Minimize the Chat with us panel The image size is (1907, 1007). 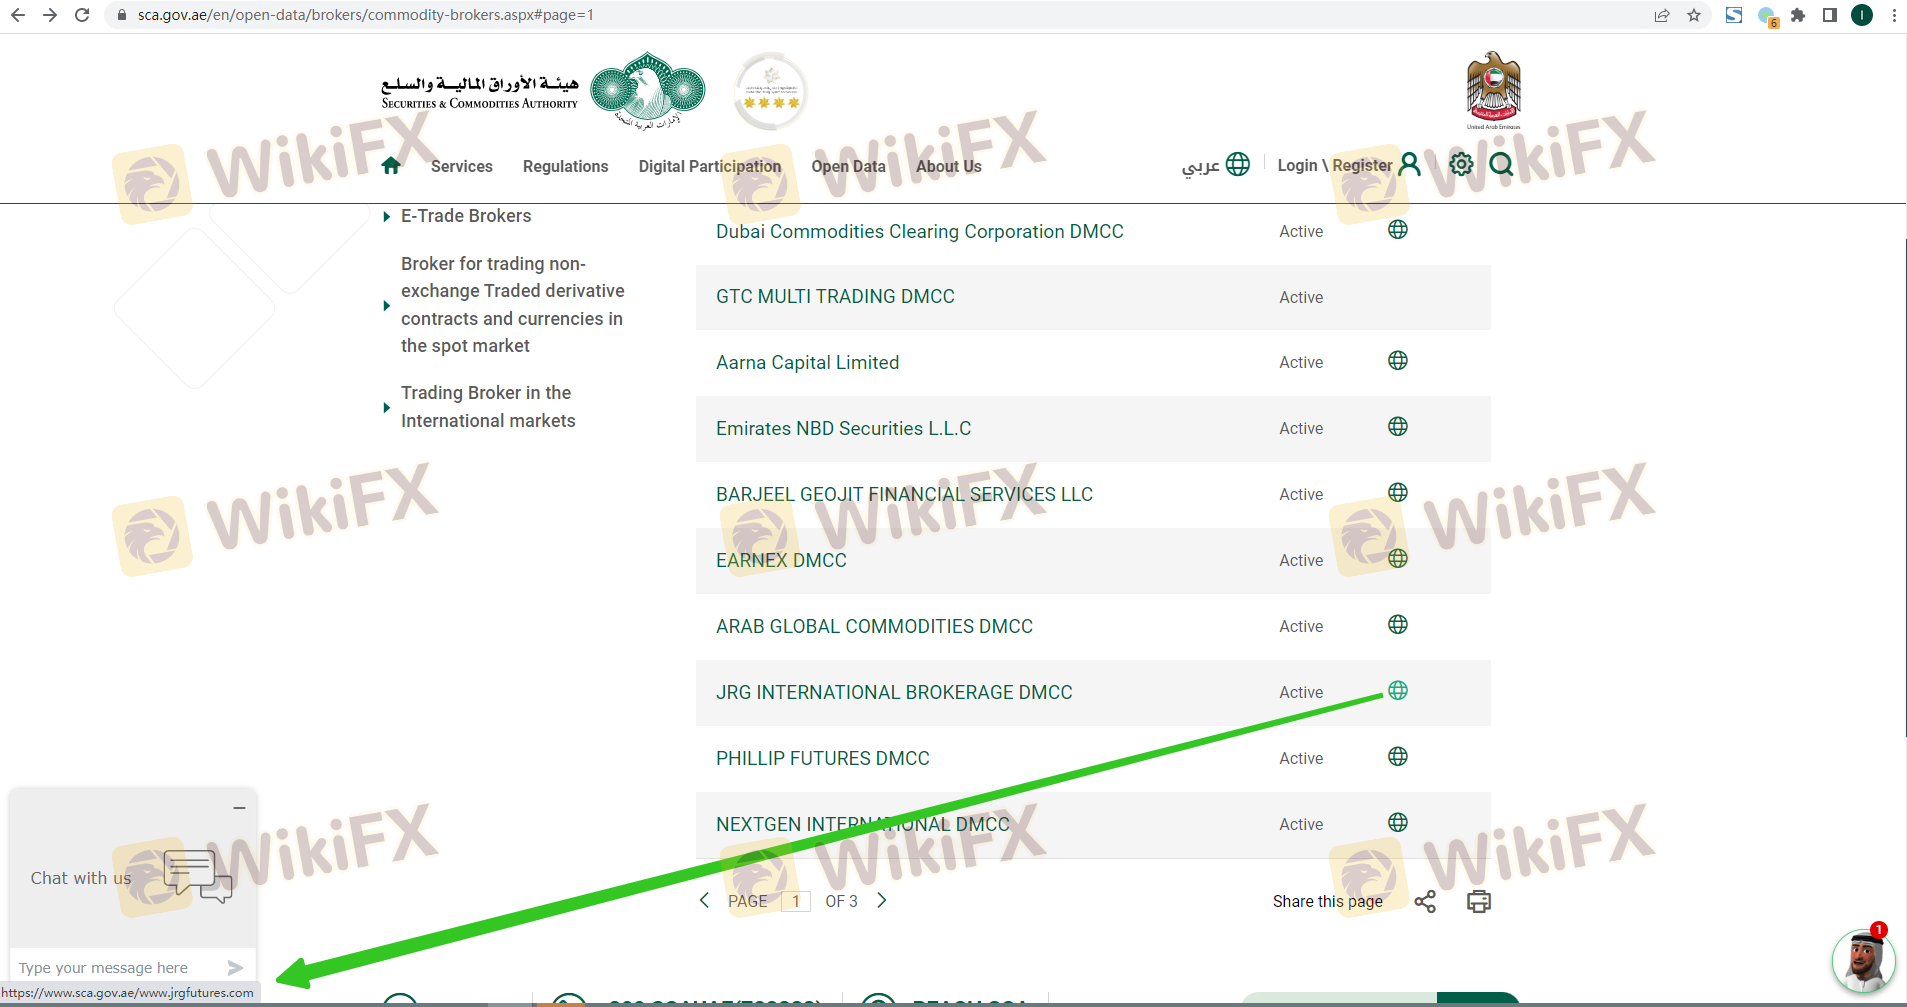pos(239,808)
